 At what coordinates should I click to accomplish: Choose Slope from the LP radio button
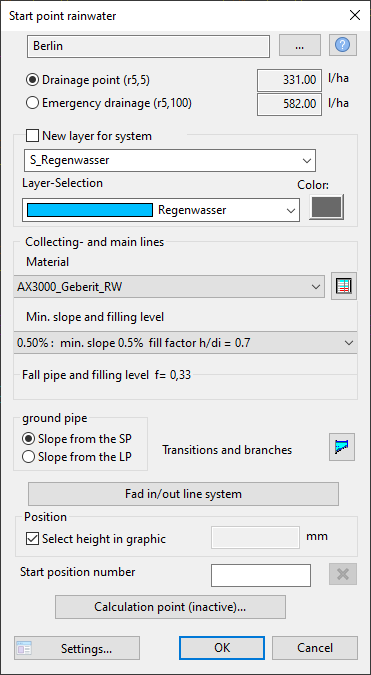(28, 457)
